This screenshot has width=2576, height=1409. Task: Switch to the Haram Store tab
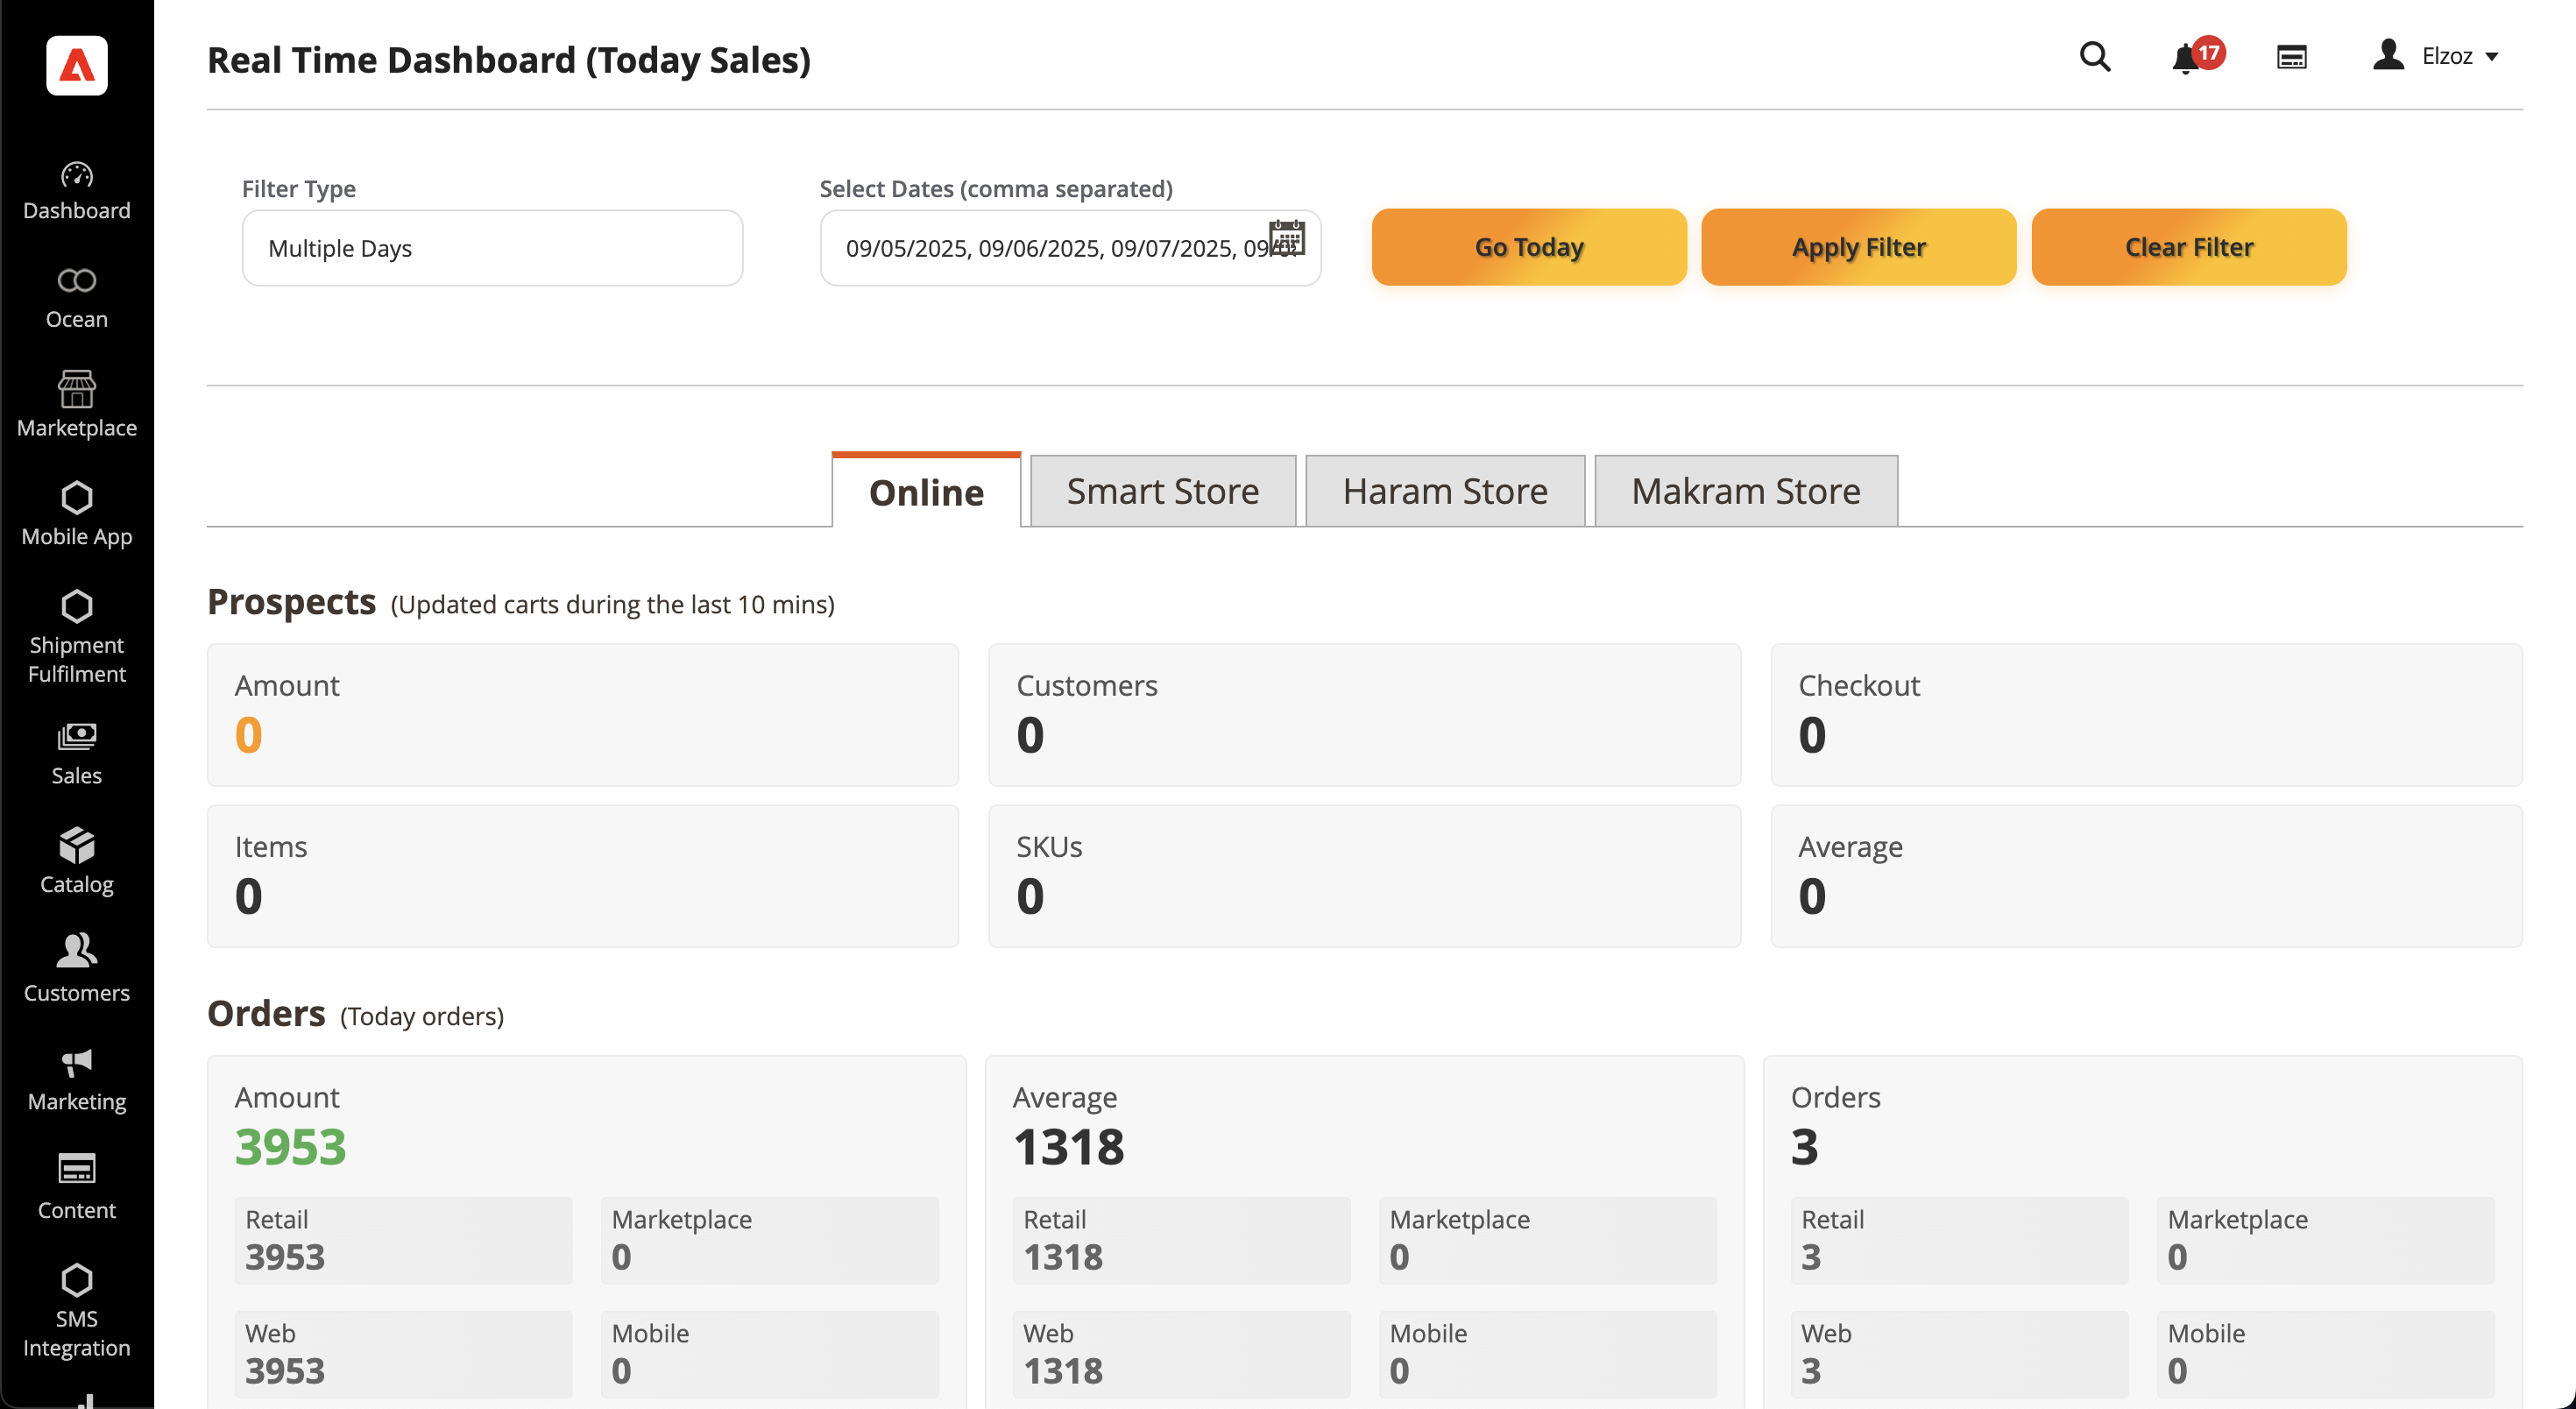click(x=1444, y=492)
